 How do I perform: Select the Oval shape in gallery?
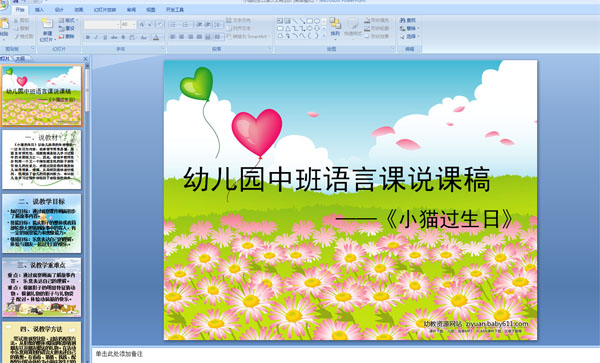click(317, 21)
